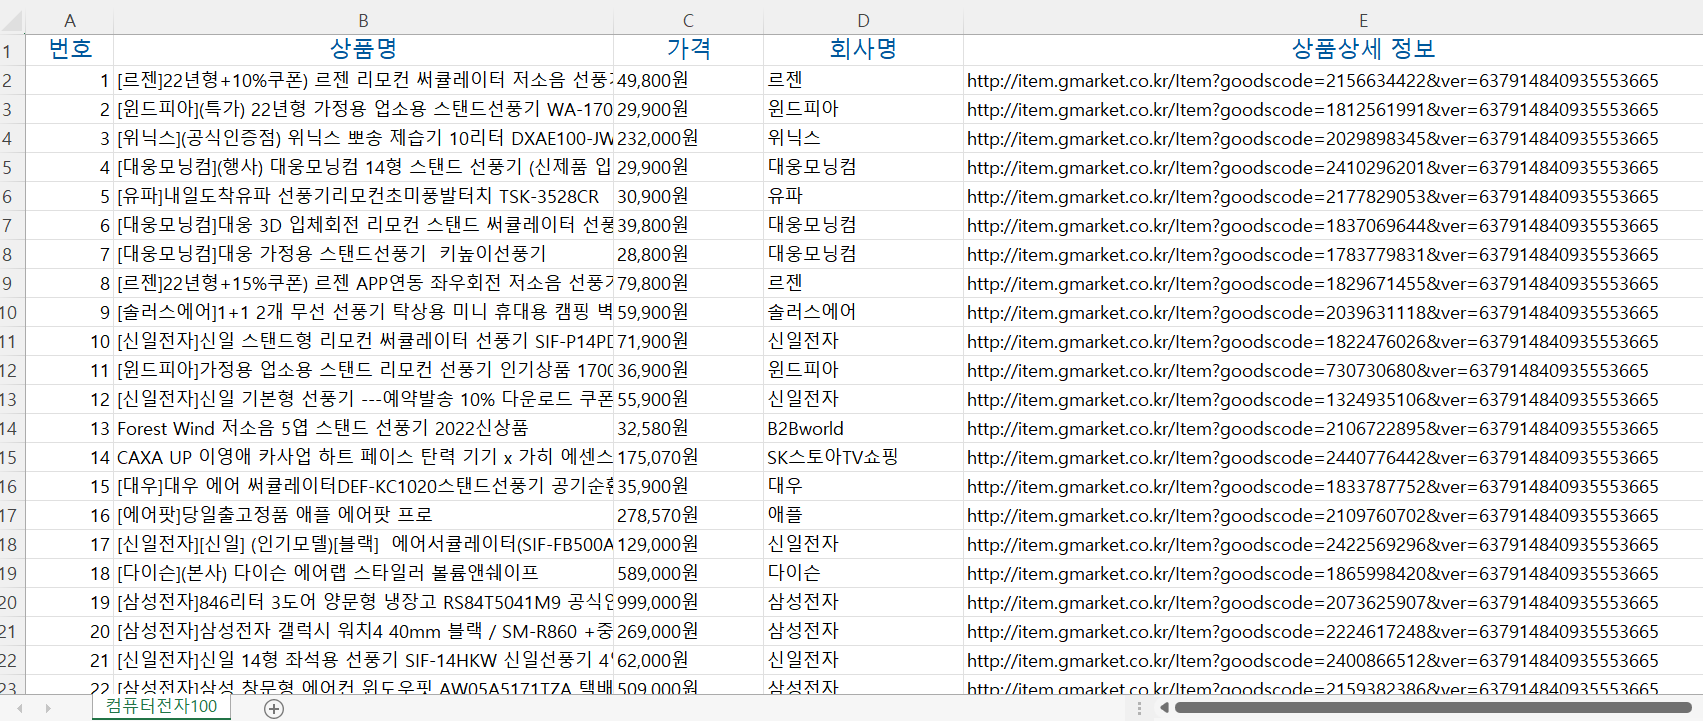Click the Select All corner triangle
This screenshot has width=1703, height=721.
coord(12,21)
